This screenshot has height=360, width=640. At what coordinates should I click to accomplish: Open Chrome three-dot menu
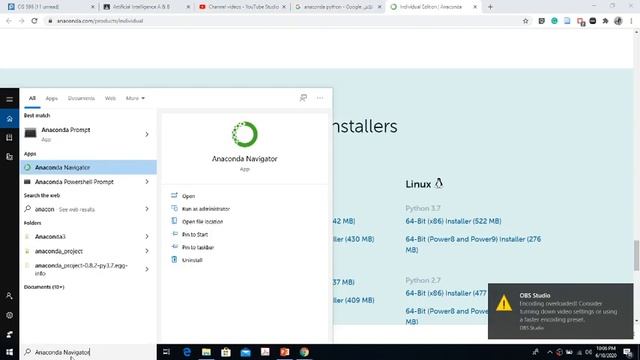coord(631,21)
